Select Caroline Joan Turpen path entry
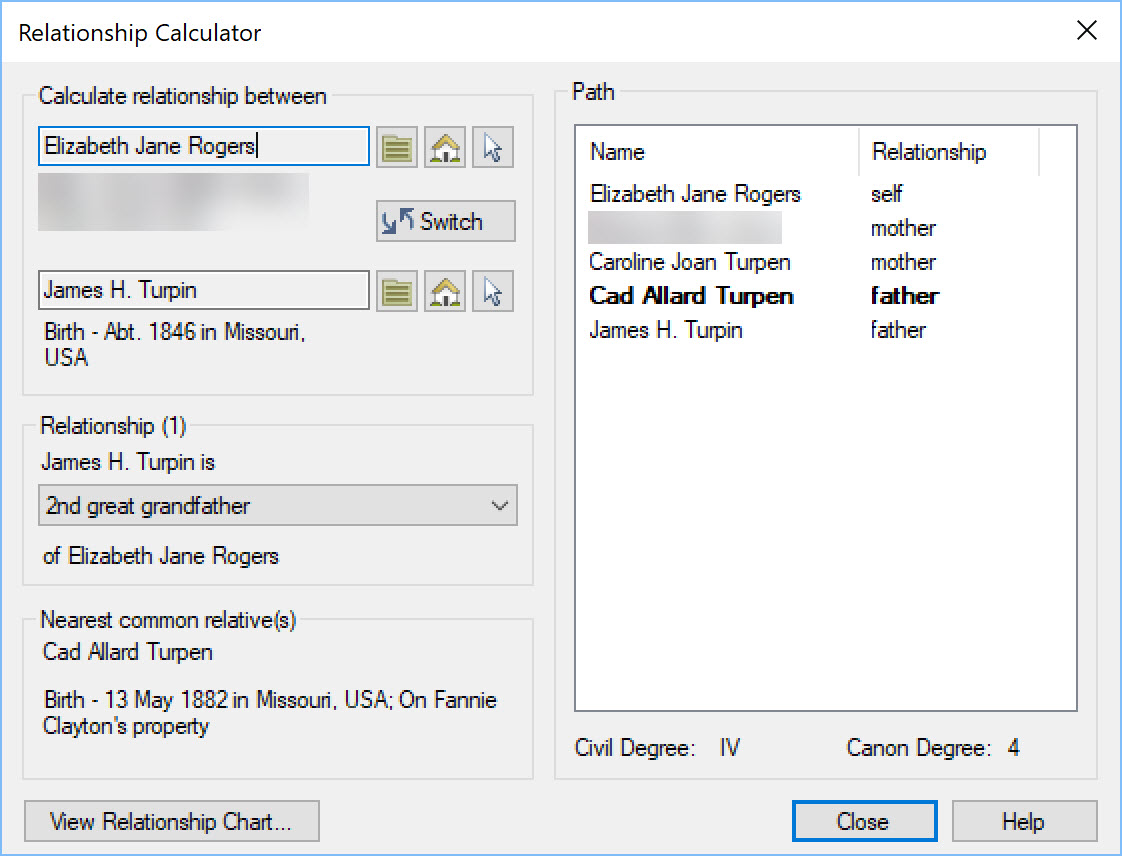 point(688,262)
